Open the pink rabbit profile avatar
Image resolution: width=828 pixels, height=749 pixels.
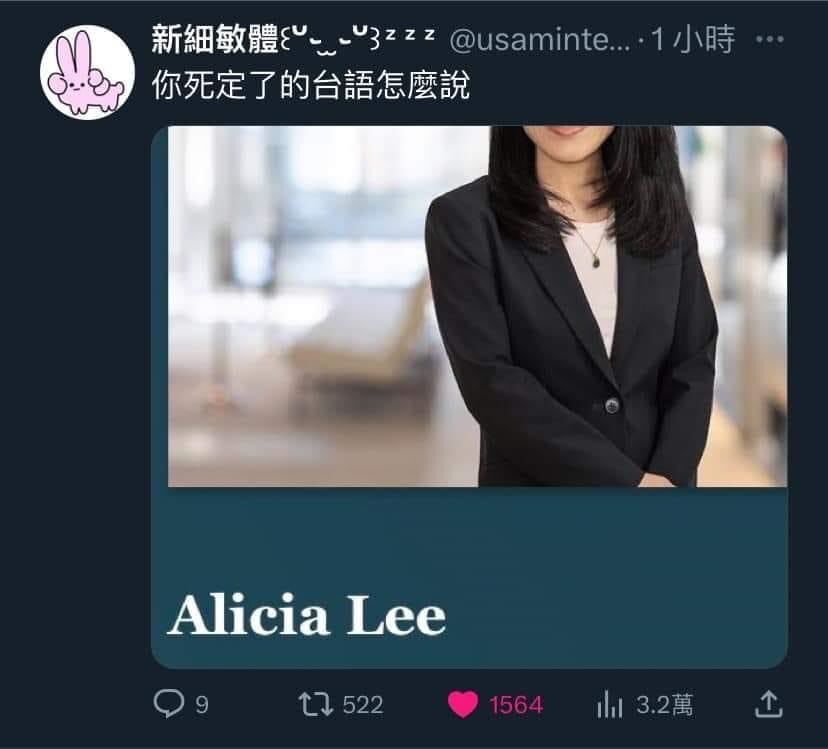87,72
